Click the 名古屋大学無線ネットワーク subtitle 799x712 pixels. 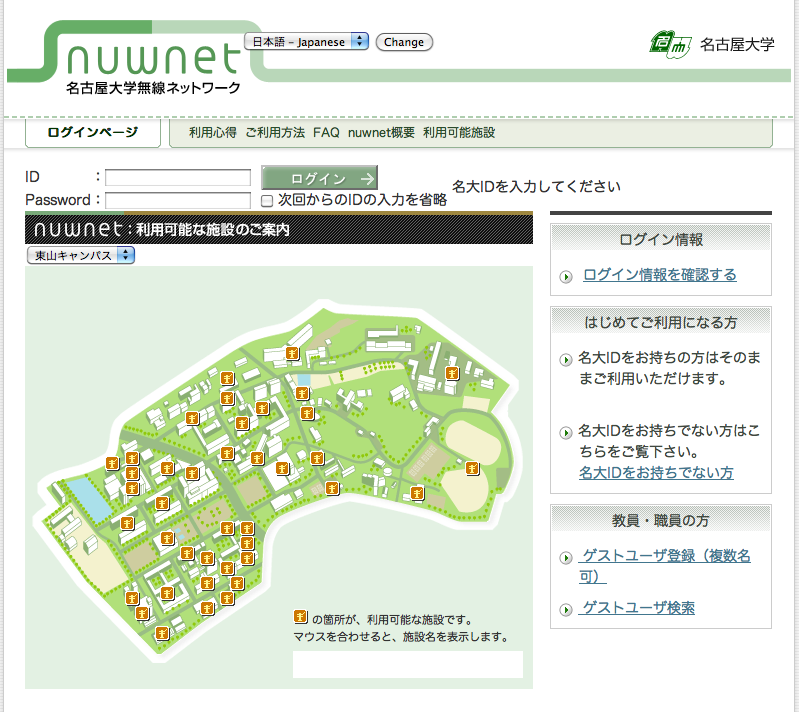tap(153, 88)
